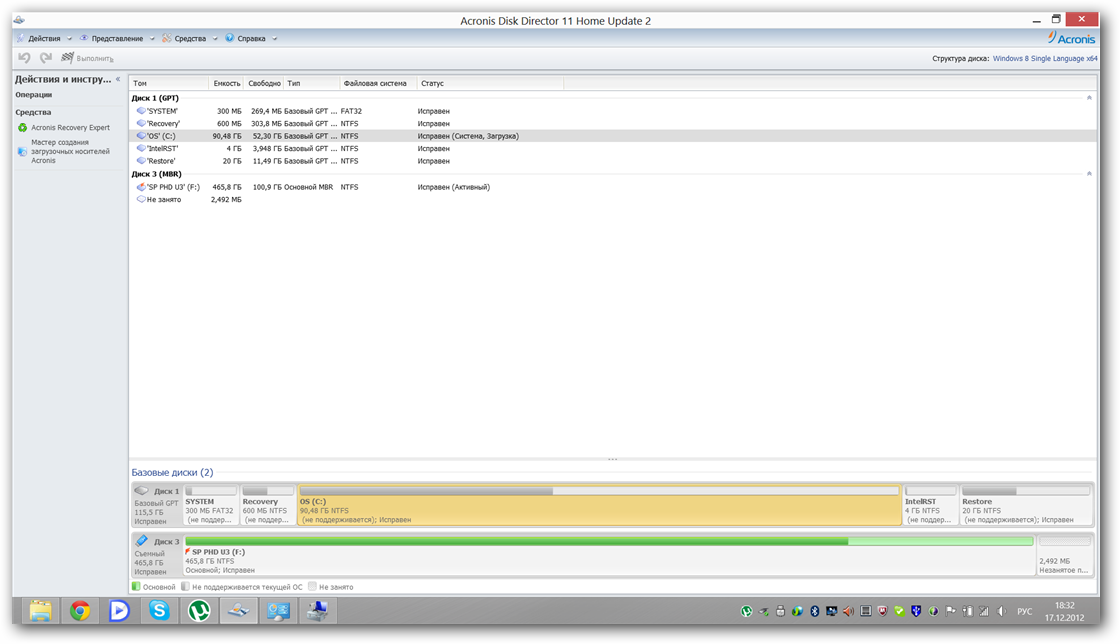1120x644 pixels.
Task: Click the Операции section heading
Action: [34, 95]
